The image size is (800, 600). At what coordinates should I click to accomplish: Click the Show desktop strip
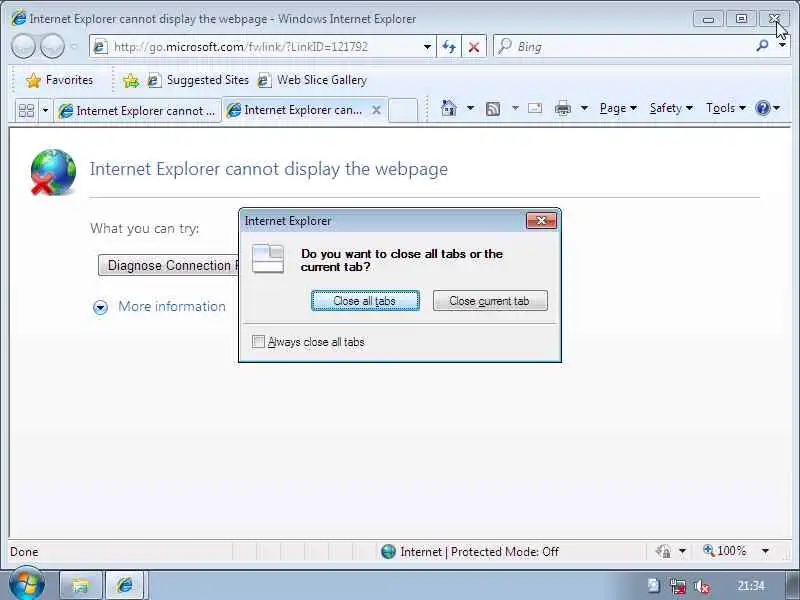point(794,585)
